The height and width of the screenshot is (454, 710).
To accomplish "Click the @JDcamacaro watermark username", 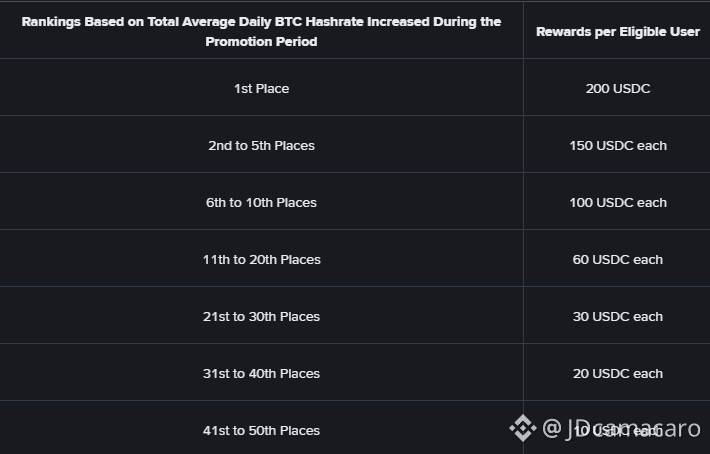I will click(620, 429).
